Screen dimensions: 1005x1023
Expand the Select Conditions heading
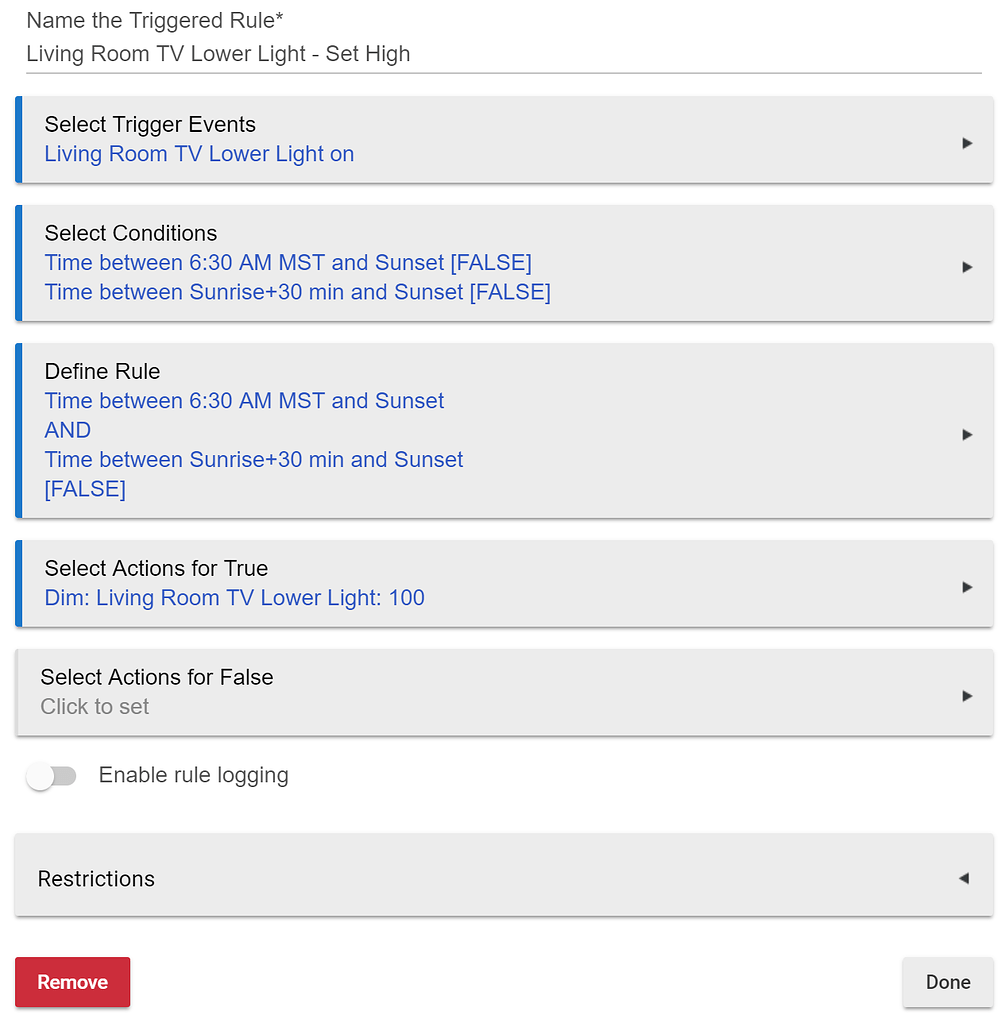(x=131, y=233)
